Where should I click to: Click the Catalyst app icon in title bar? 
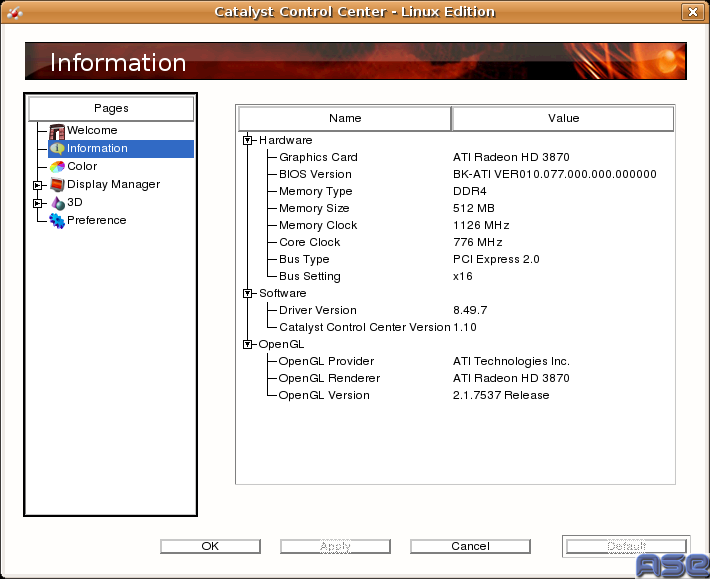pyautogui.click(x=14, y=12)
